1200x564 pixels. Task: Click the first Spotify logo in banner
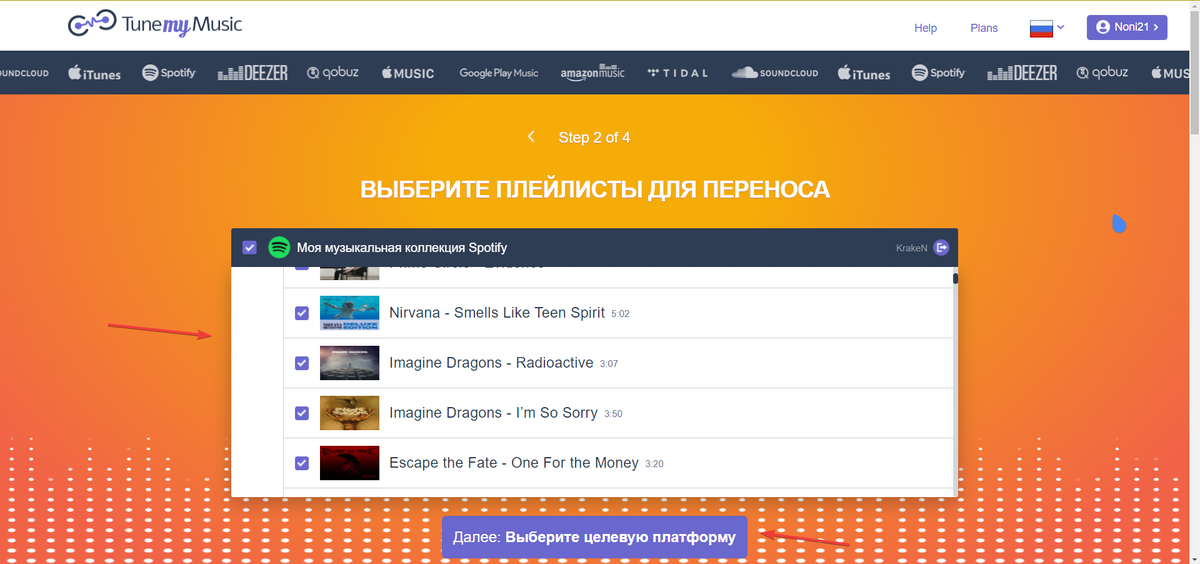[x=169, y=73]
